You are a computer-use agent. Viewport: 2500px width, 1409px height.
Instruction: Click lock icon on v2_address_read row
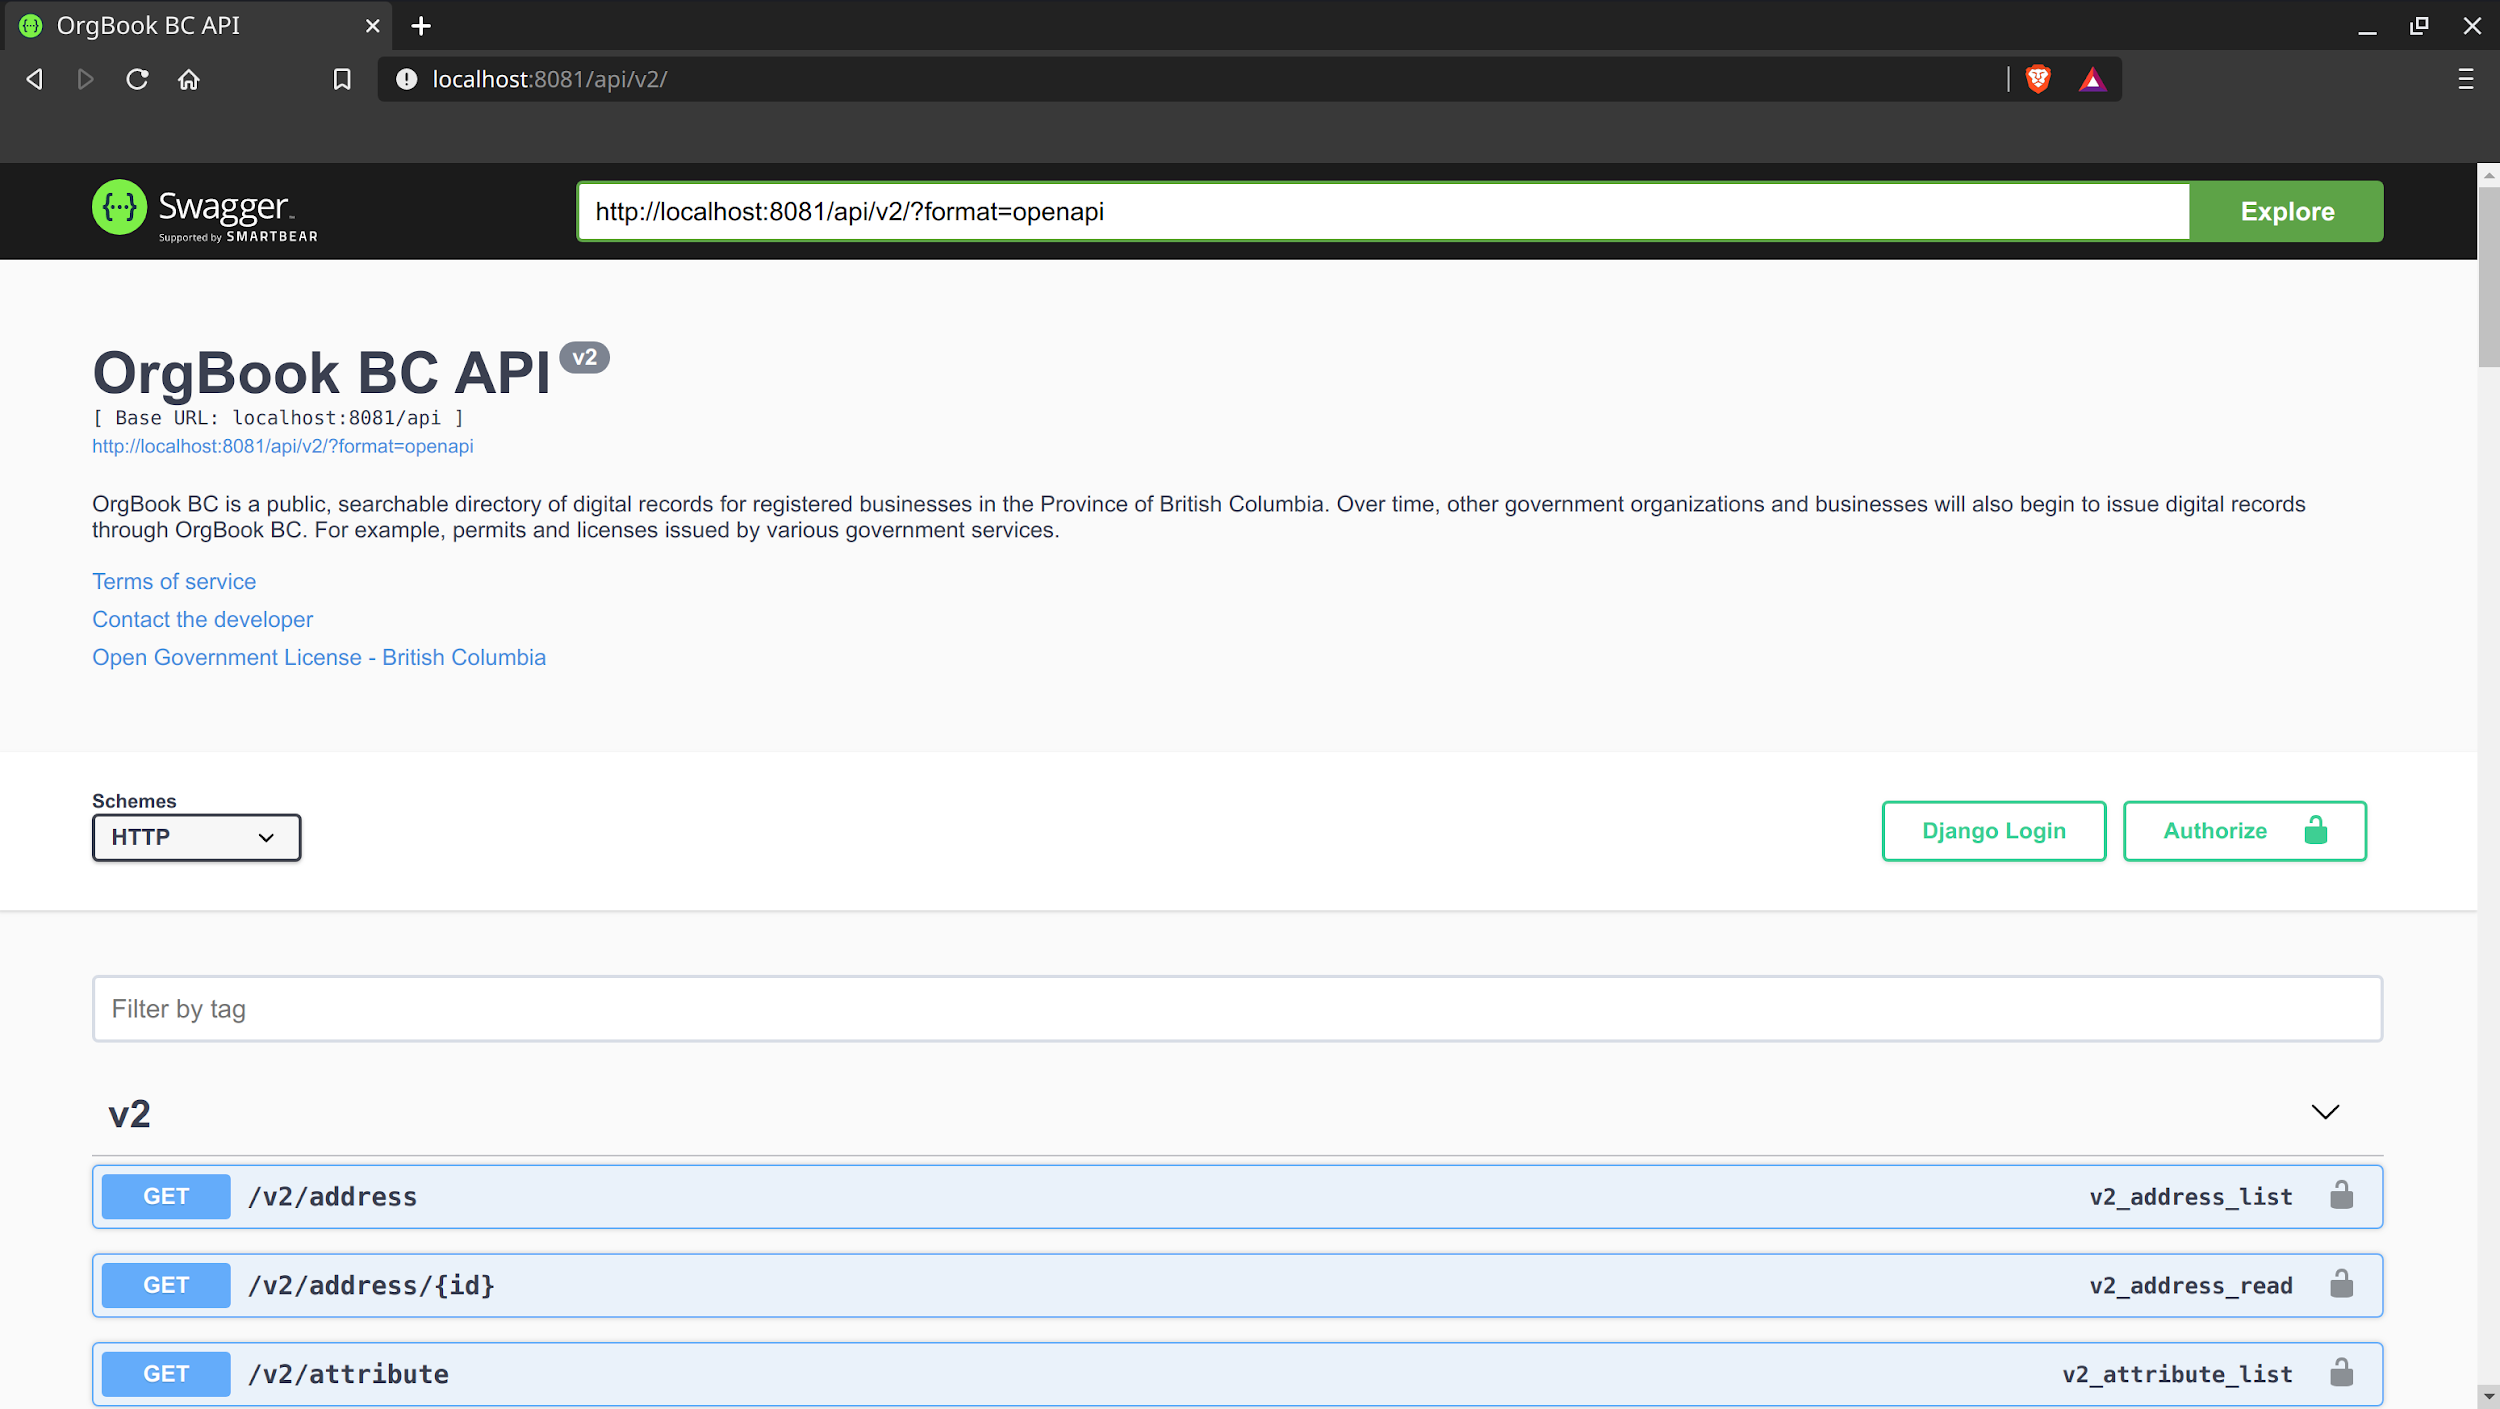(x=2341, y=1284)
